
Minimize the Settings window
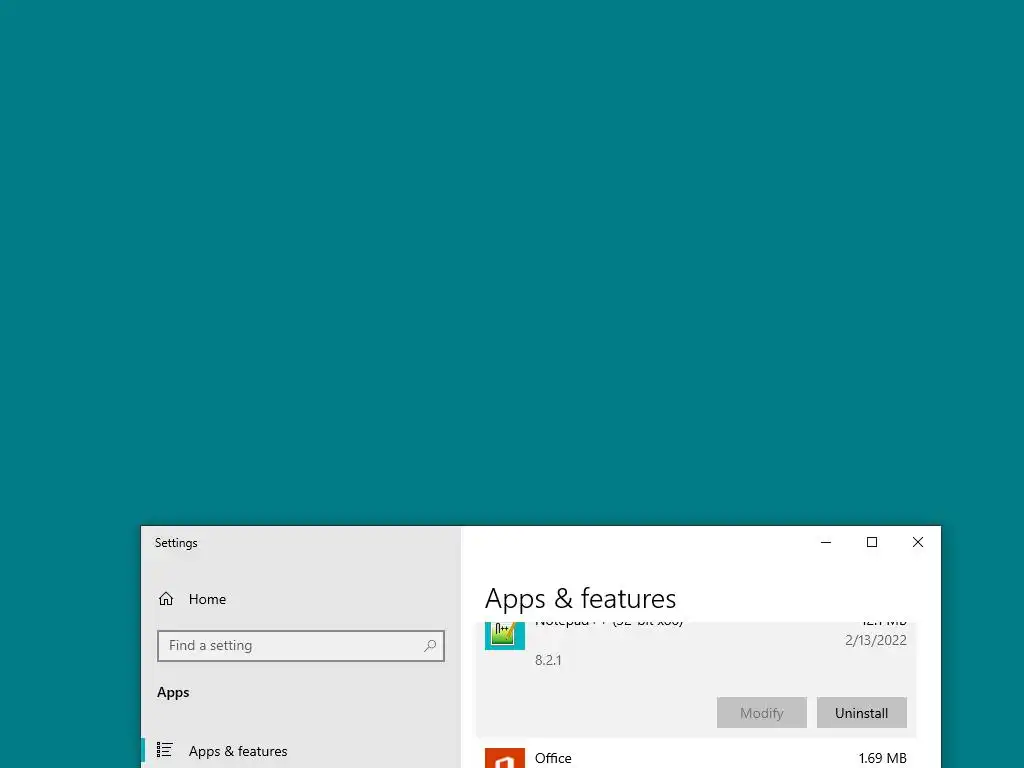click(x=826, y=542)
